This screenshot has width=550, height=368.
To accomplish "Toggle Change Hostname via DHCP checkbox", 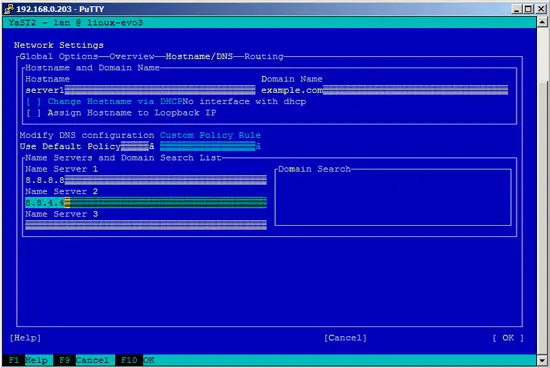I will click(x=34, y=102).
